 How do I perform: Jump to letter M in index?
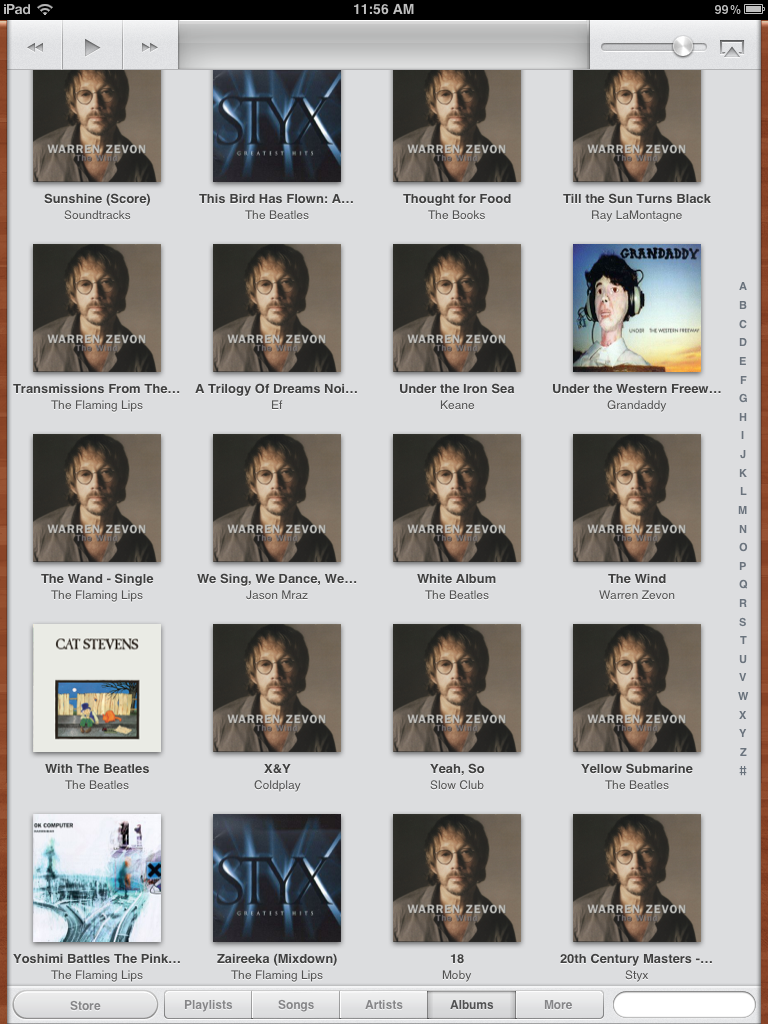point(743,510)
